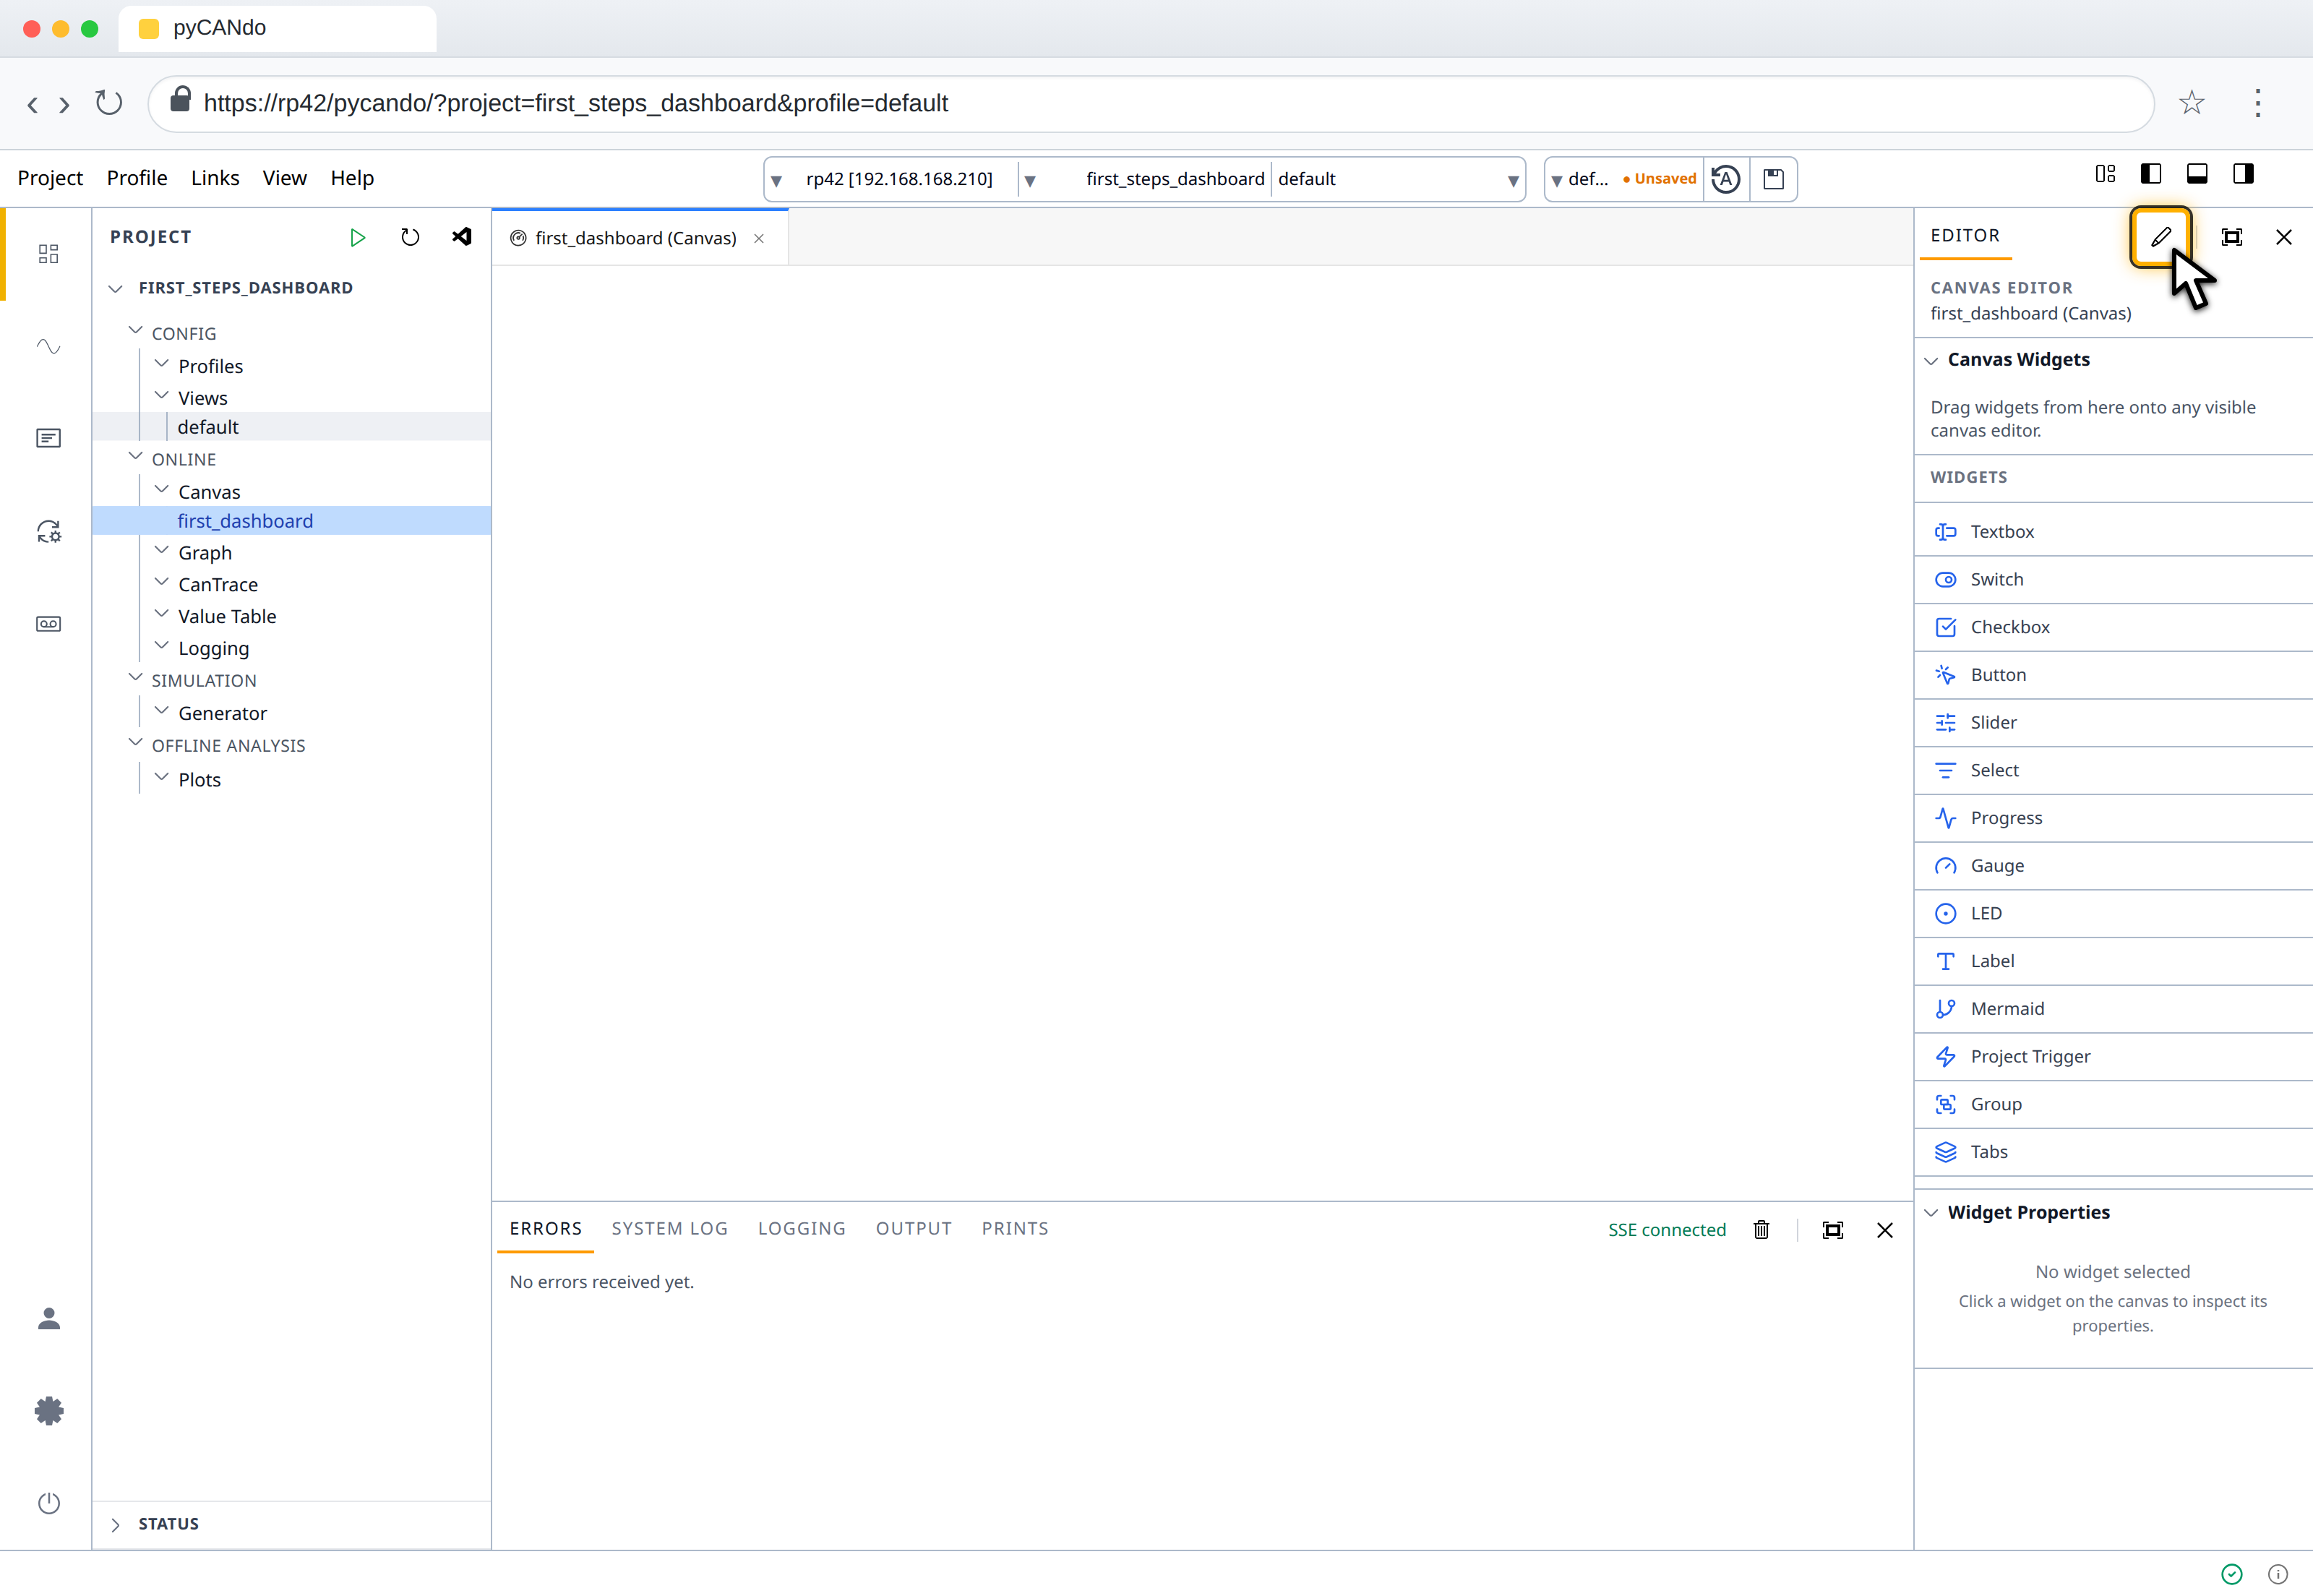Select the Slider widget

2113,722
